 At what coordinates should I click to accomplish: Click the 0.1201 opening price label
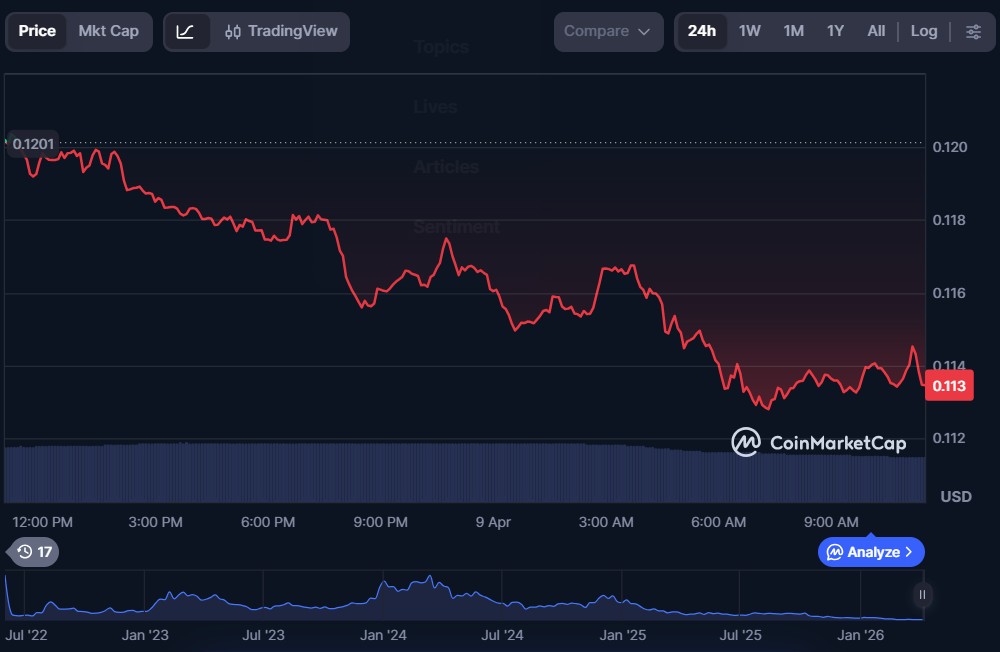pyautogui.click(x=33, y=144)
